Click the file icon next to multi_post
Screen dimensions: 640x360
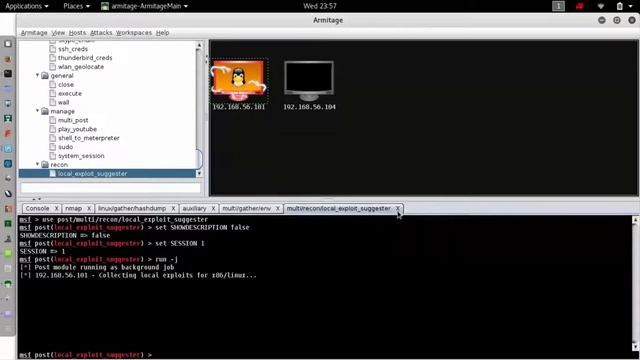(x=52, y=120)
